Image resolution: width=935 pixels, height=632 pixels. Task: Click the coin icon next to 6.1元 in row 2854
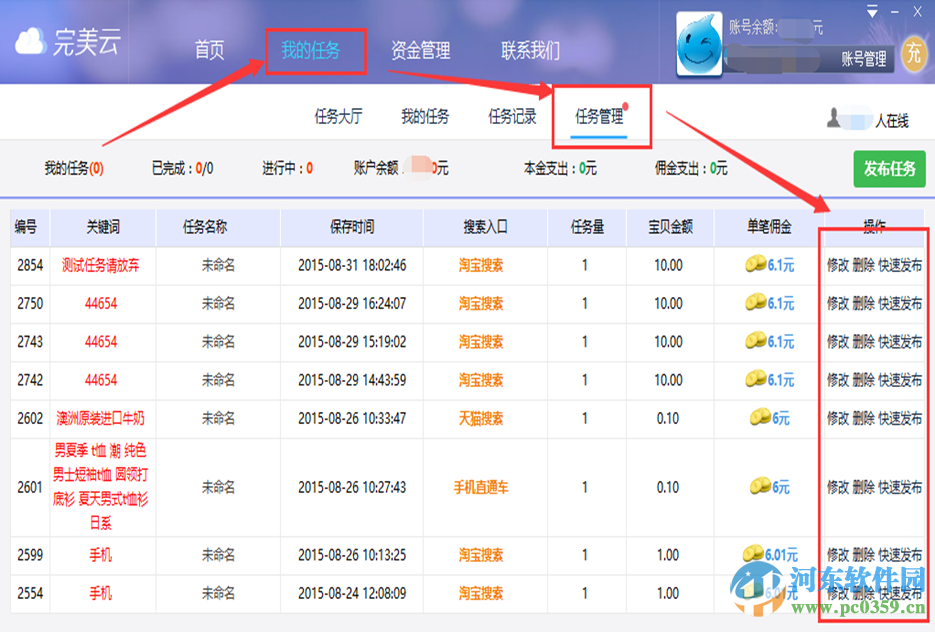click(x=757, y=262)
